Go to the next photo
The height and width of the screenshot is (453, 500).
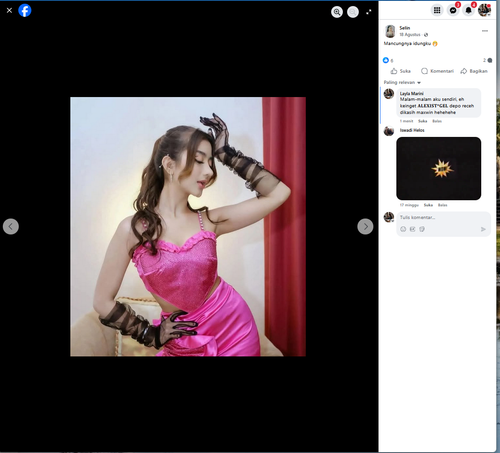[365, 226]
